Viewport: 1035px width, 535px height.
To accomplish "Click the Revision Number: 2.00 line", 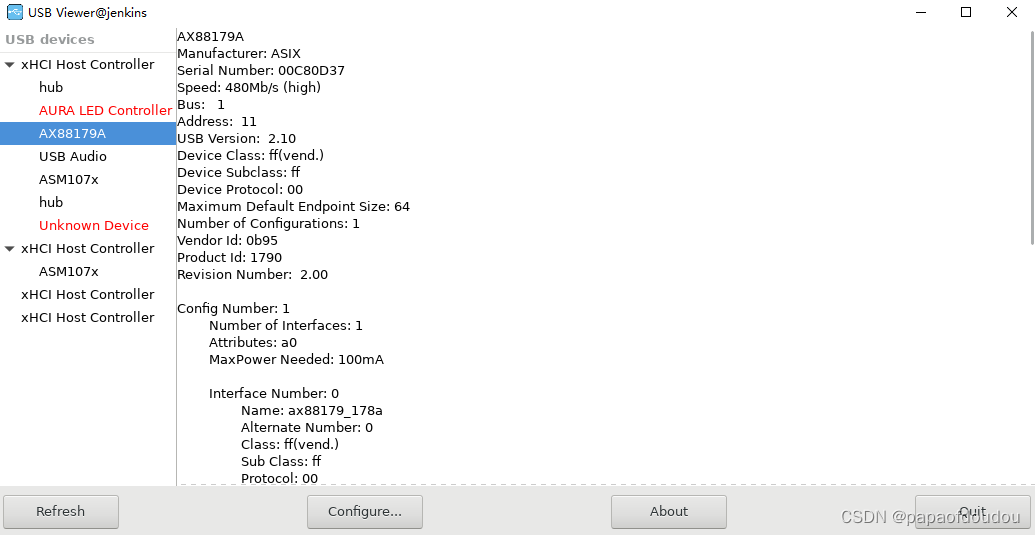I will pyautogui.click(x=252, y=274).
